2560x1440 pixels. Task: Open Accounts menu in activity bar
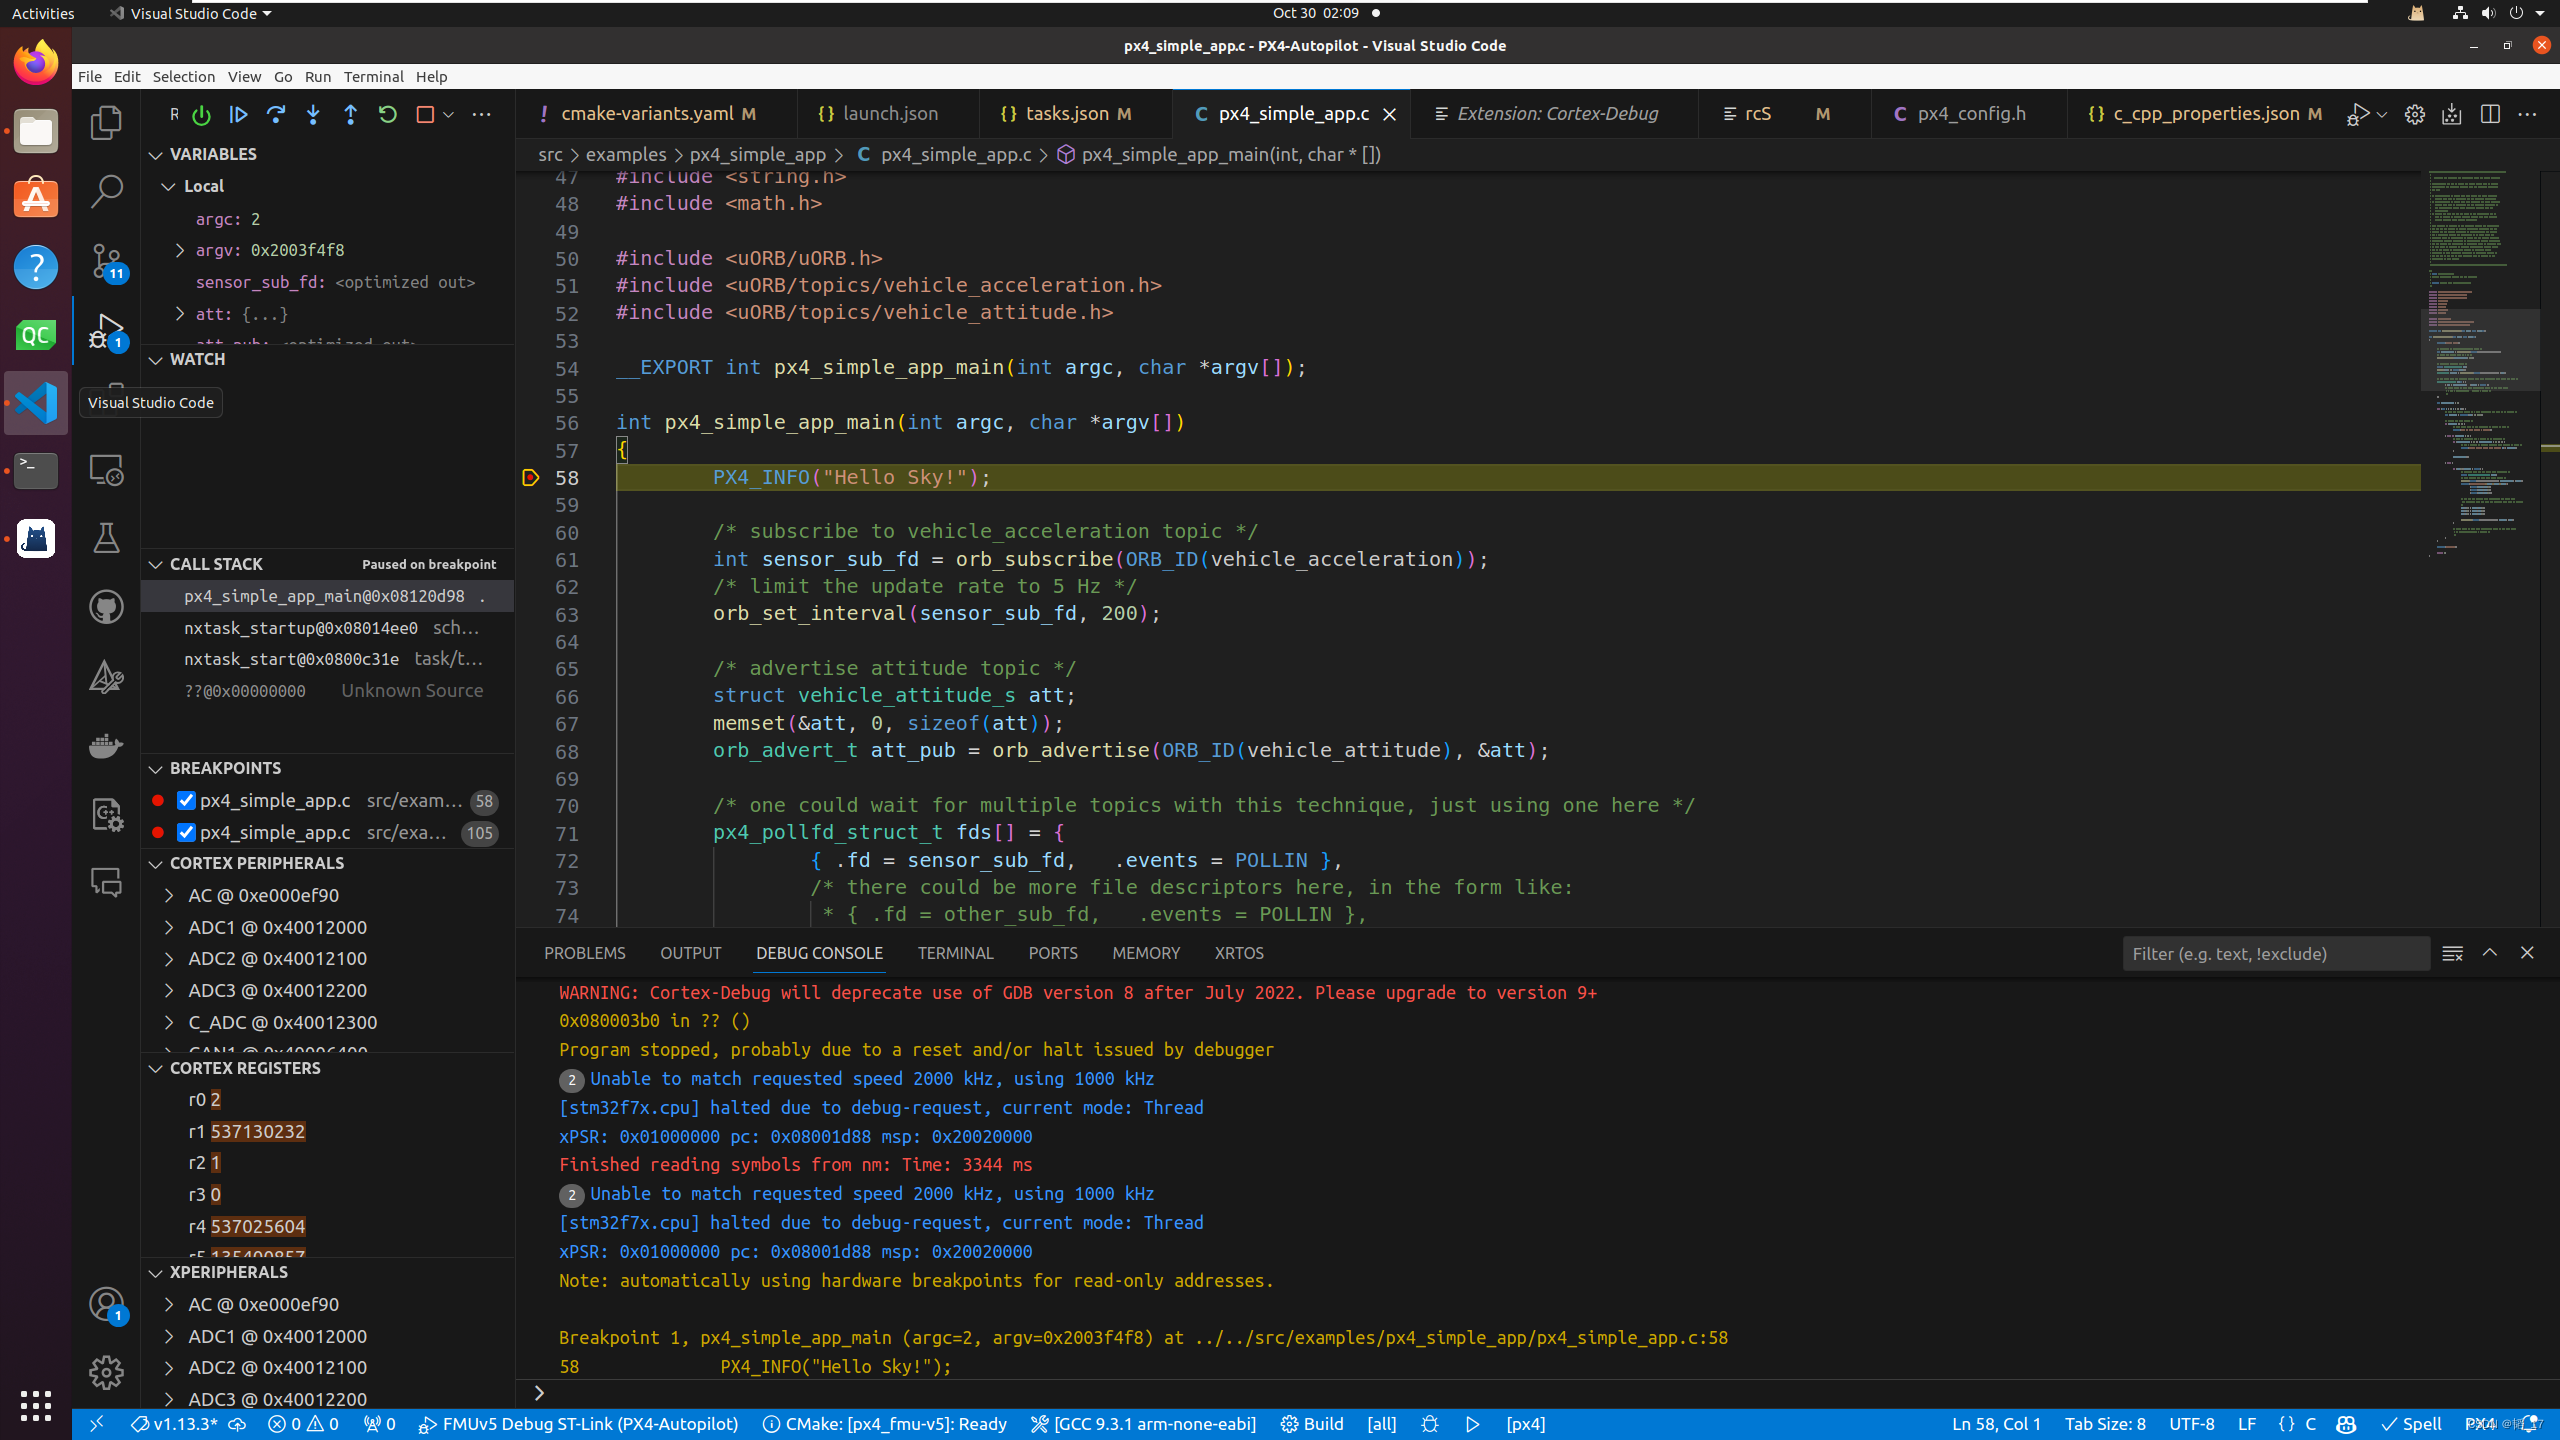click(106, 1304)
